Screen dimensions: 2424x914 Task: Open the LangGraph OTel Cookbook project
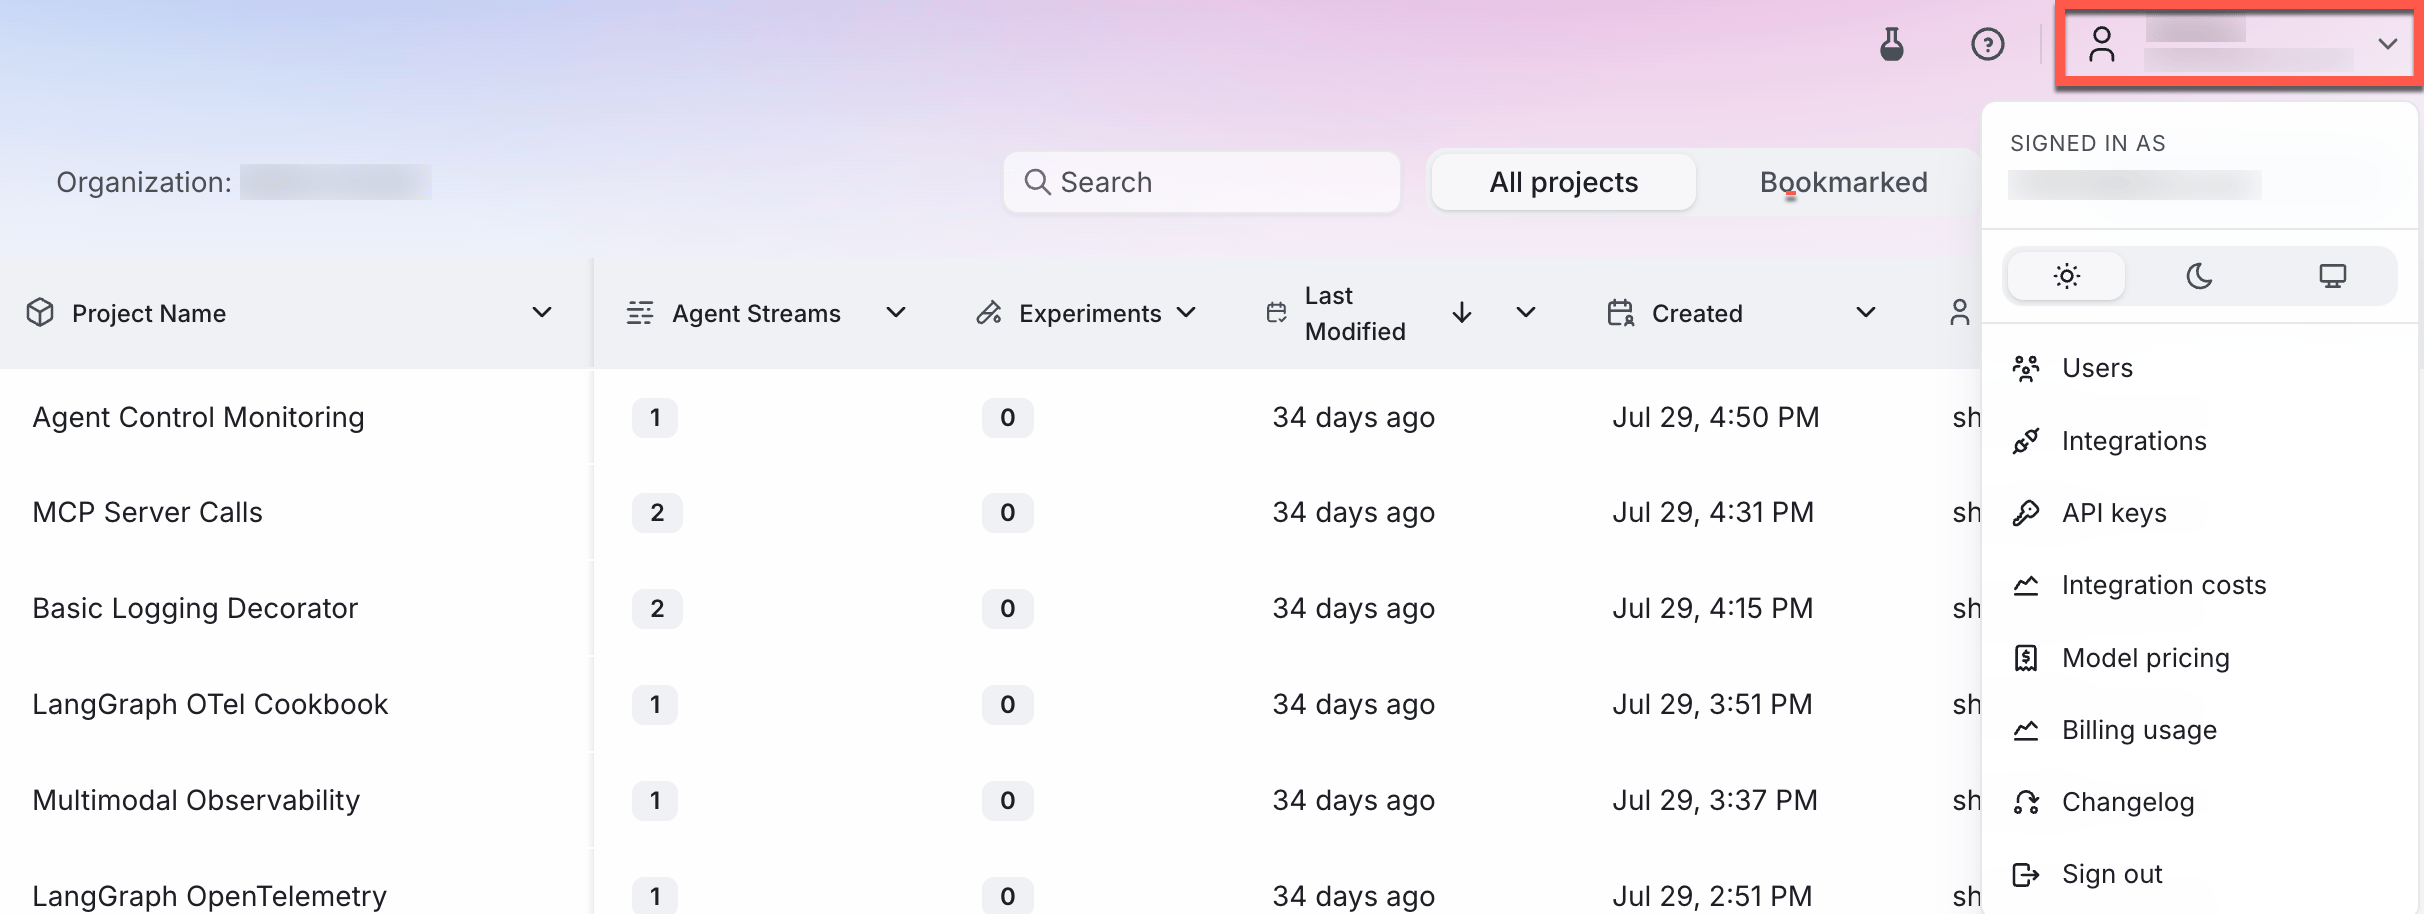point(210,704)
